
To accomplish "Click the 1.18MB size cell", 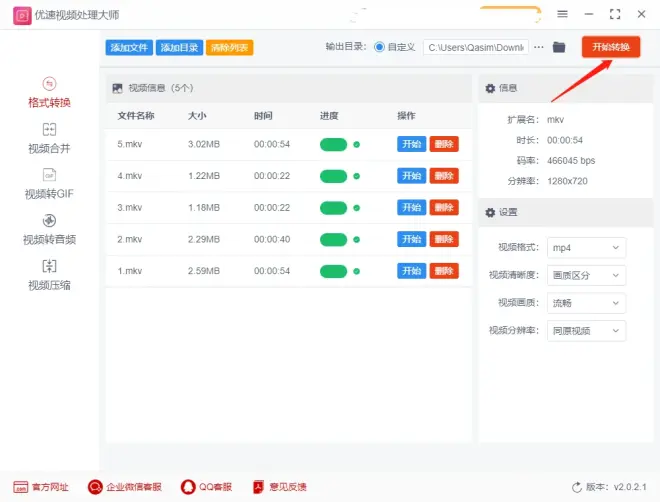I will tap(204, 208).
